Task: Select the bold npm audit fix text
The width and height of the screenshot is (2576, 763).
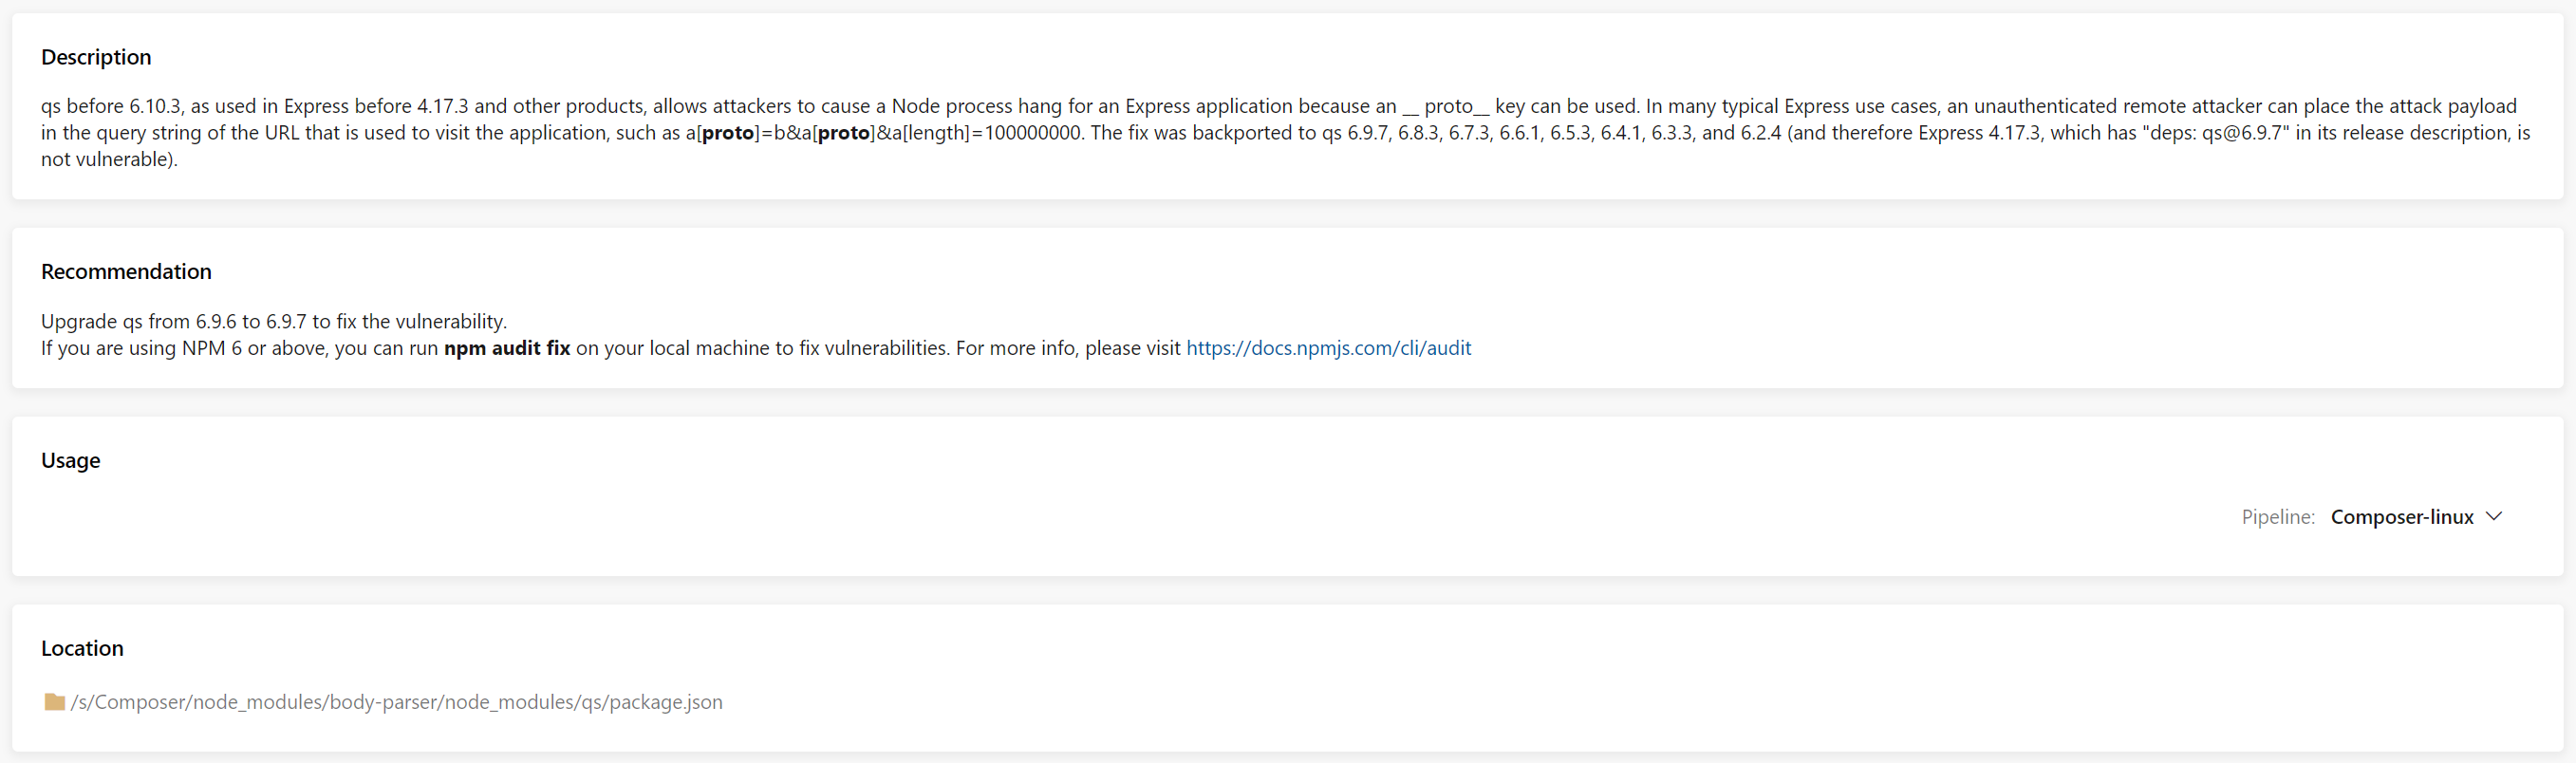Action: click(506, 348)
